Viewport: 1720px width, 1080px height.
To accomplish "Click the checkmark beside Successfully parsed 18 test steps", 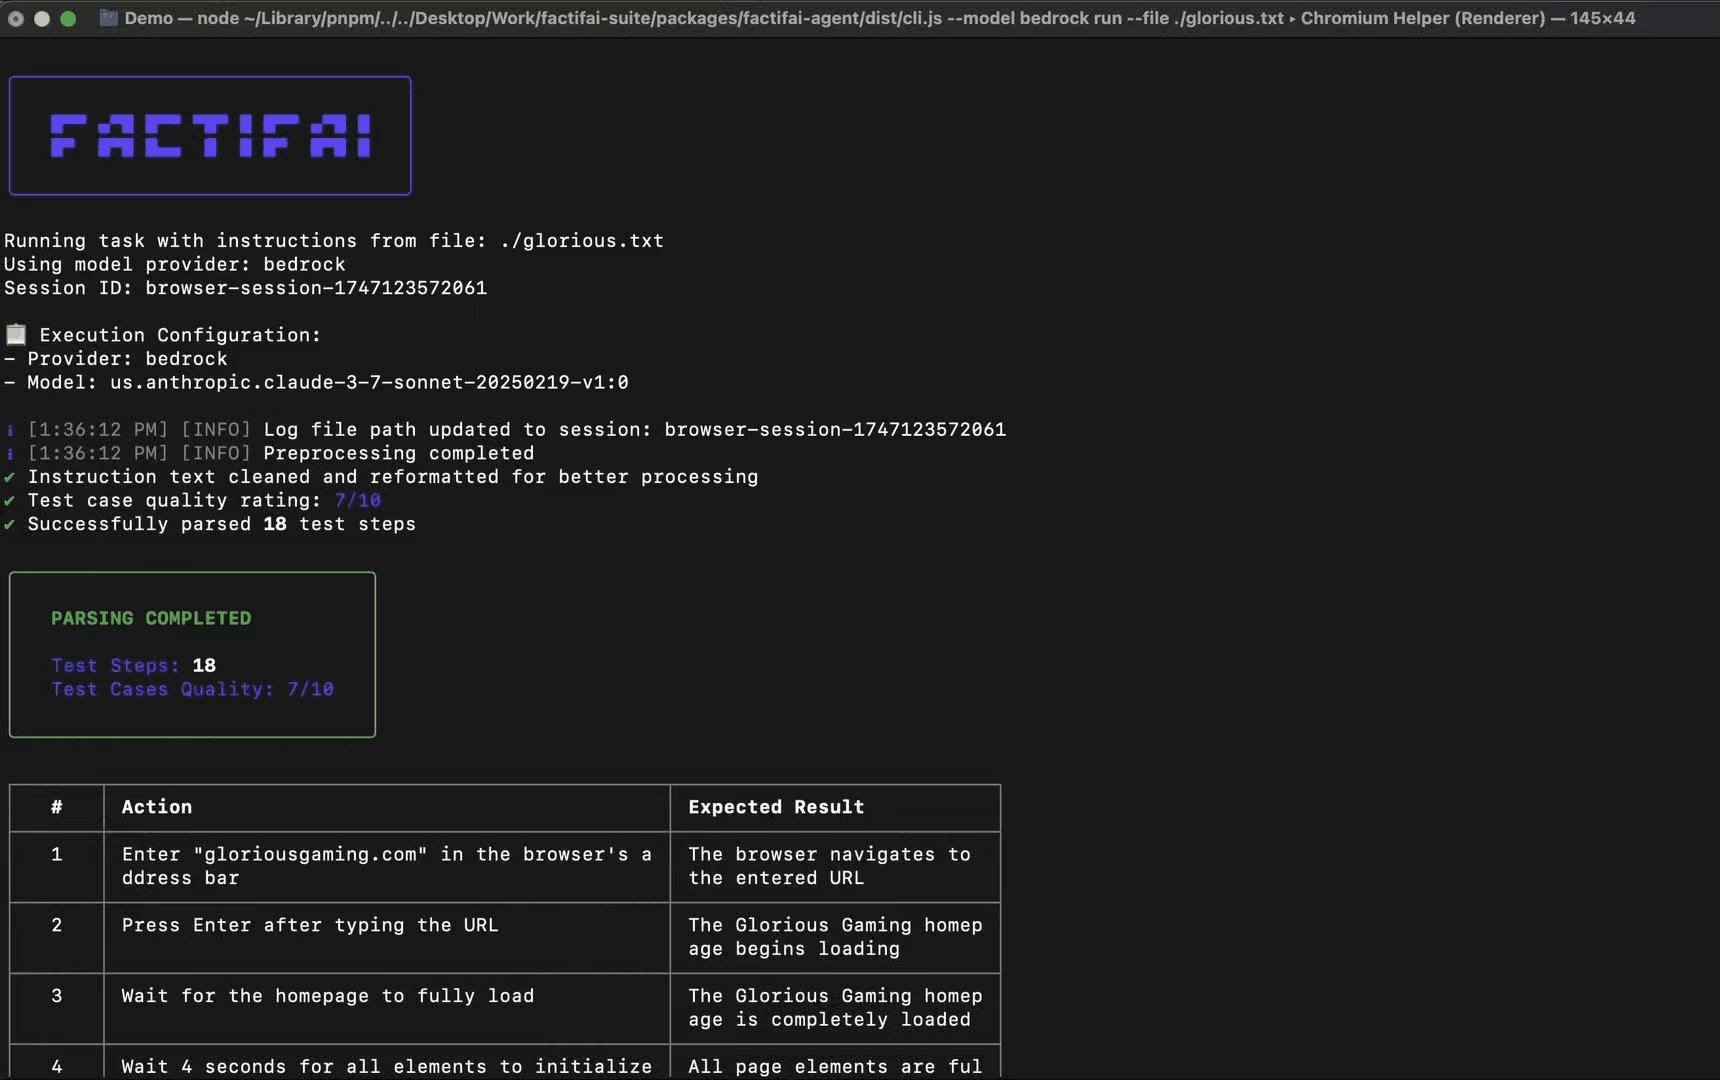I will 10,525.
